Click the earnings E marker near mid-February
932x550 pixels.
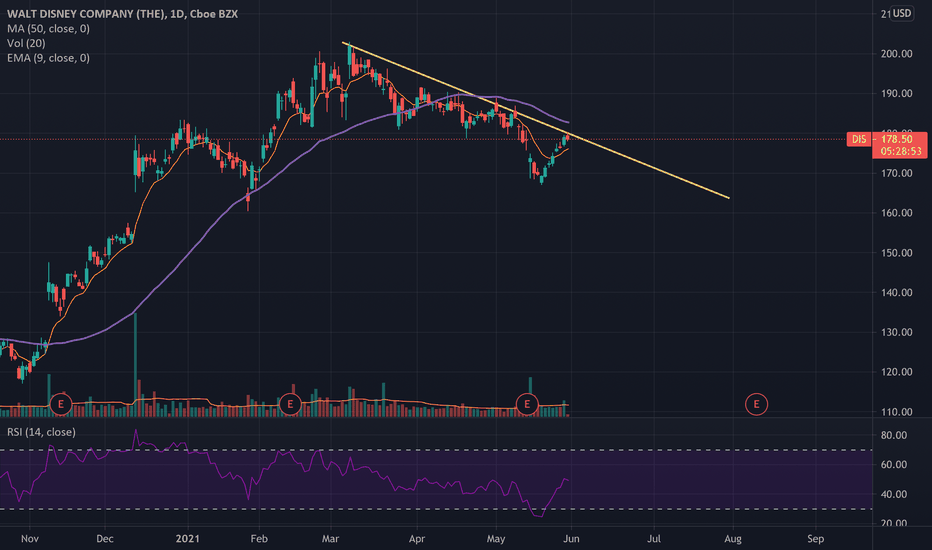[290, 404]
